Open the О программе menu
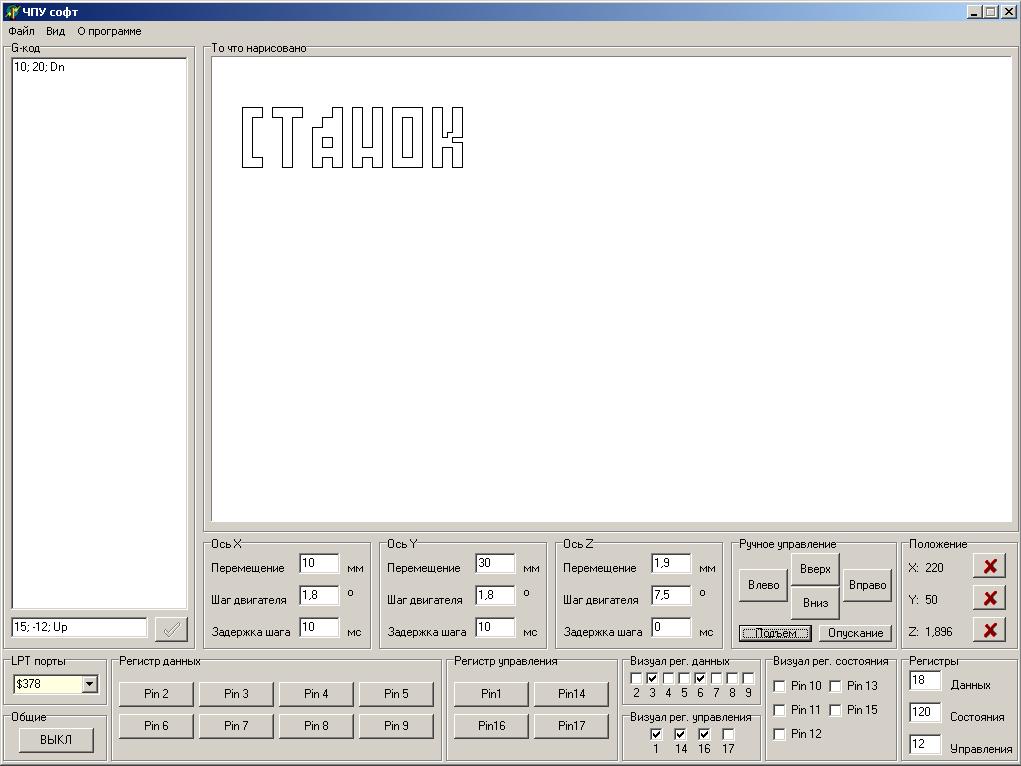The image size is (1021, 766). [109, 31]
